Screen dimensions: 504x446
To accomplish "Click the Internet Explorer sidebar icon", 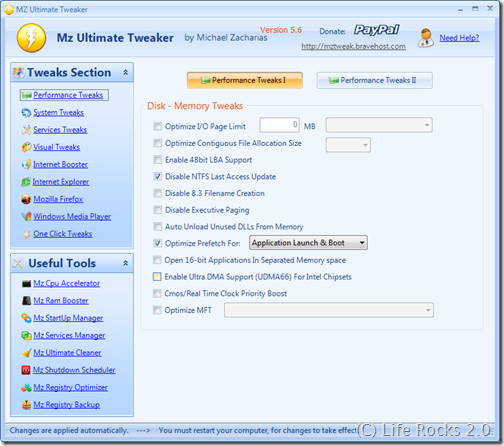I will pyautogui.click(x=26, y=182).
